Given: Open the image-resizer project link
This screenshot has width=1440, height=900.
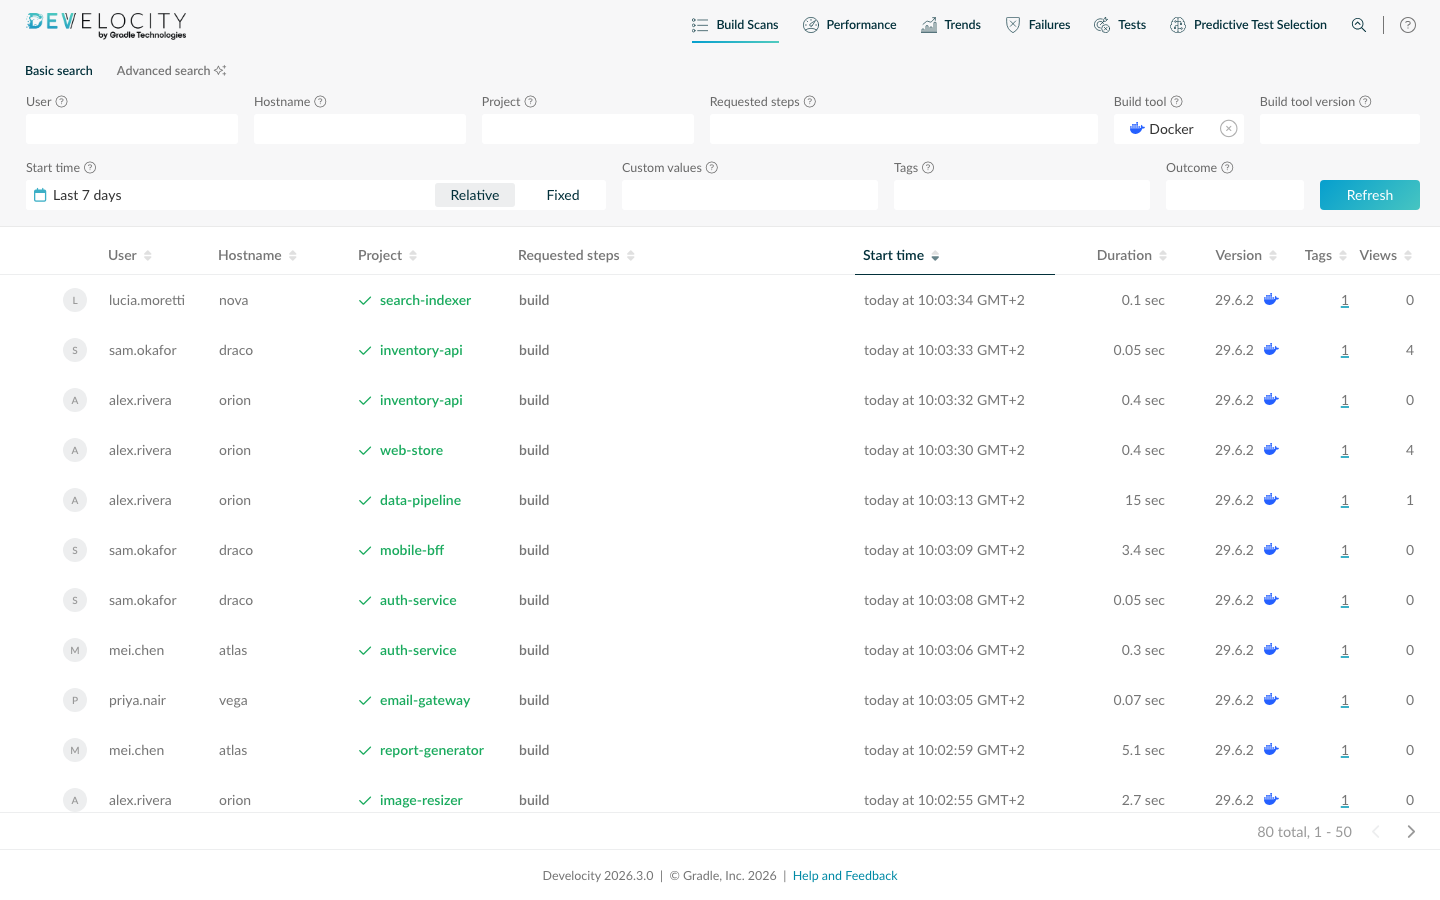Looking at the screenshot, I should pos(421,800).
